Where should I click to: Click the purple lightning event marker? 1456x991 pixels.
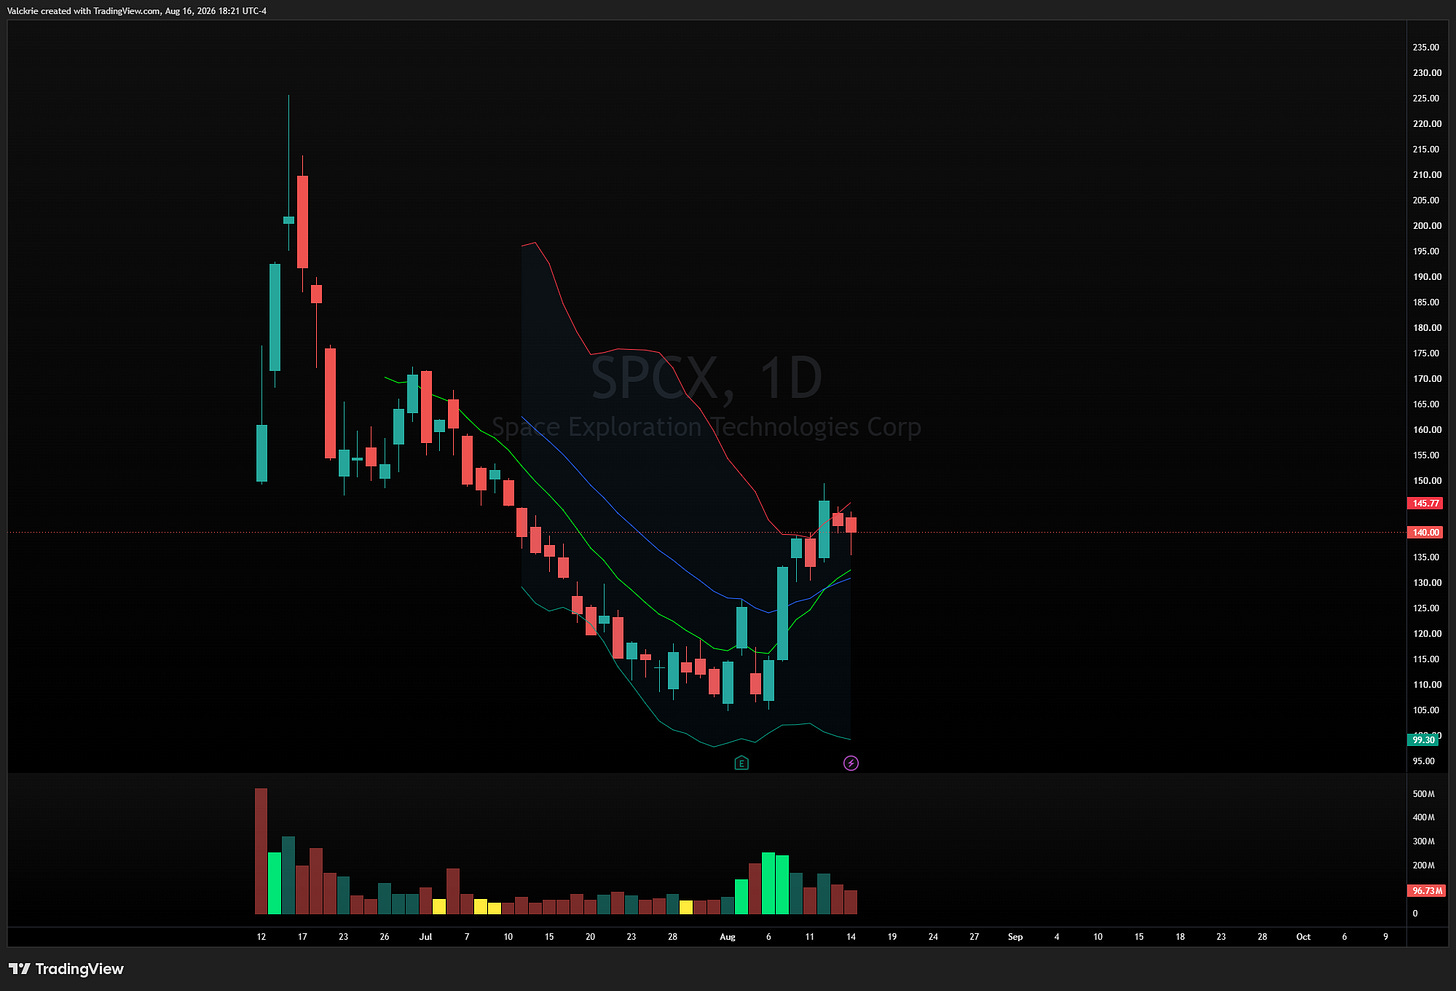(x=851, y=763)
